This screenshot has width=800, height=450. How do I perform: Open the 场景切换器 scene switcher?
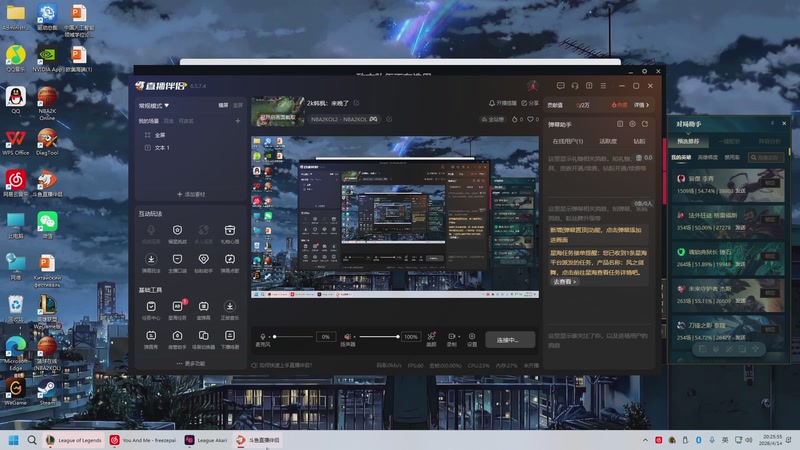(204, 339)
